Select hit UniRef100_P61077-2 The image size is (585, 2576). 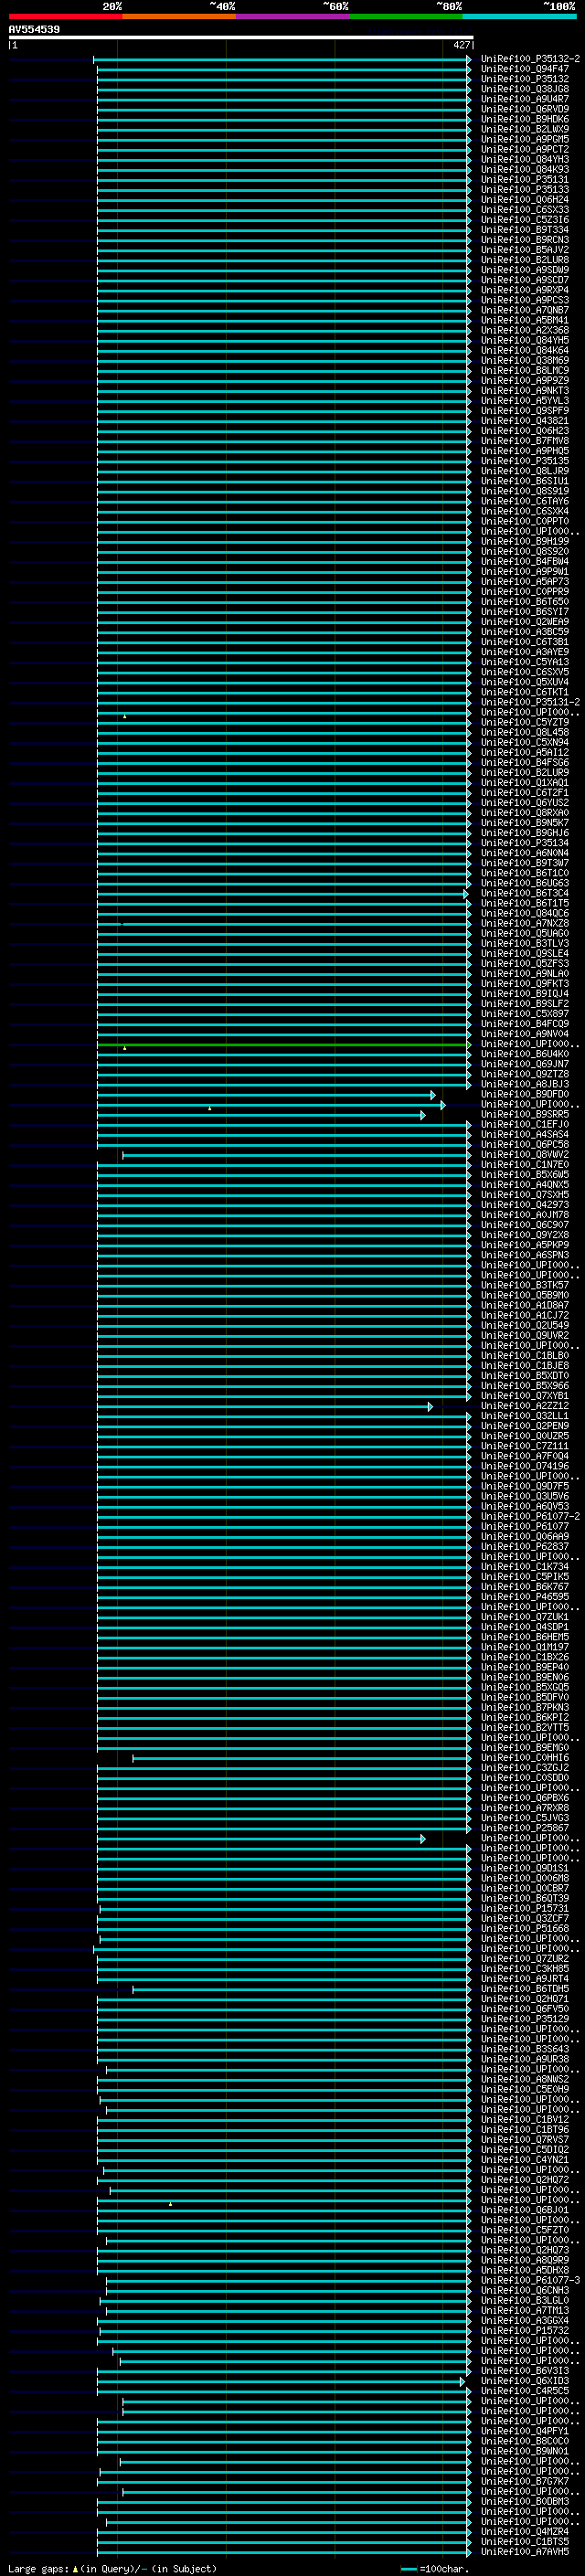point(530,1516)
